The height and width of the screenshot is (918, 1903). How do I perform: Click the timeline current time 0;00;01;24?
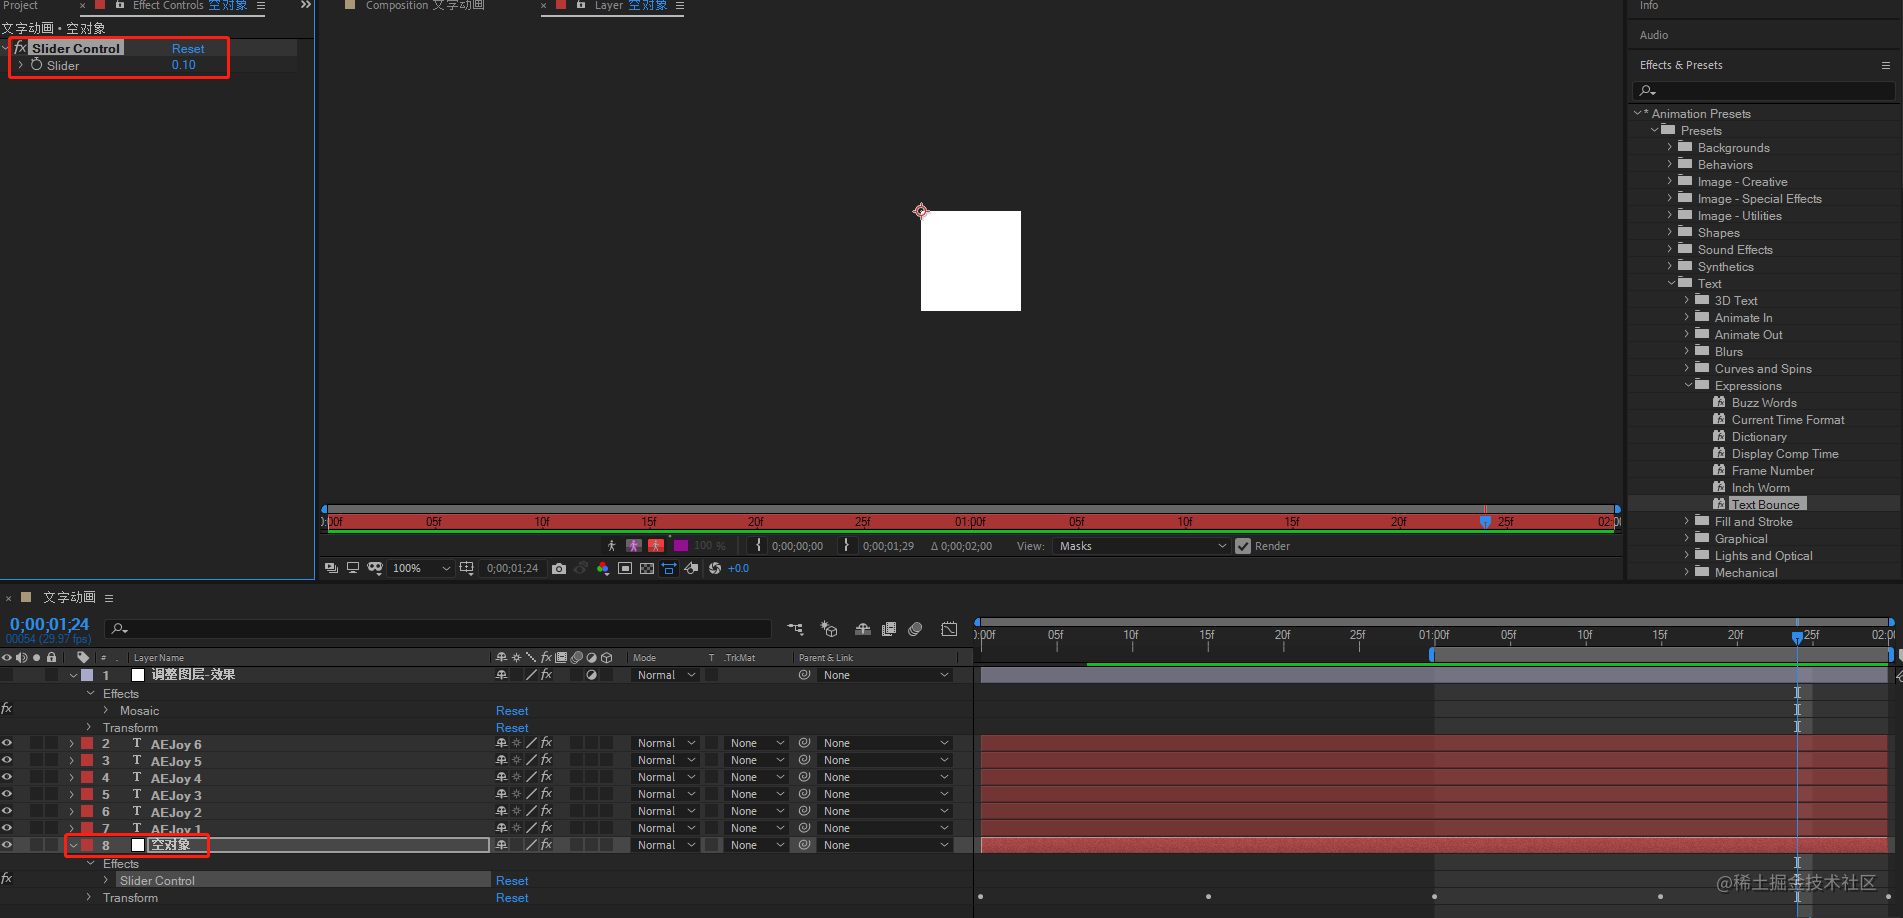[x=50, y=624]
